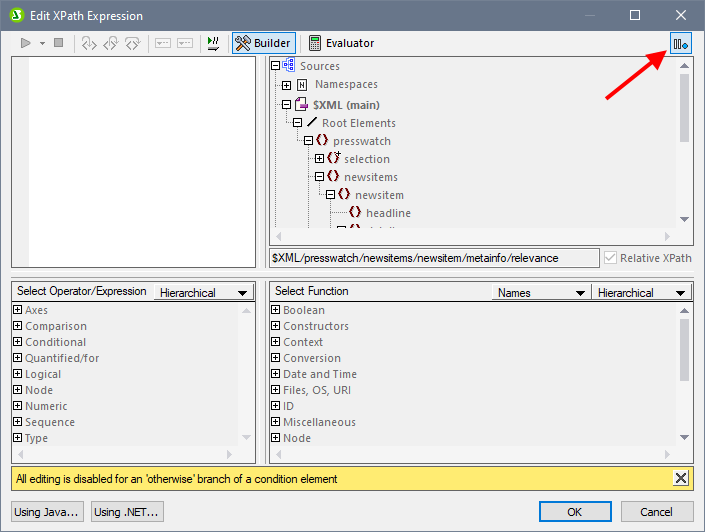705x532 pixels.
Task: Click the Root Elements slash icon
Action: pyautogui.click(x=312, y=122)
